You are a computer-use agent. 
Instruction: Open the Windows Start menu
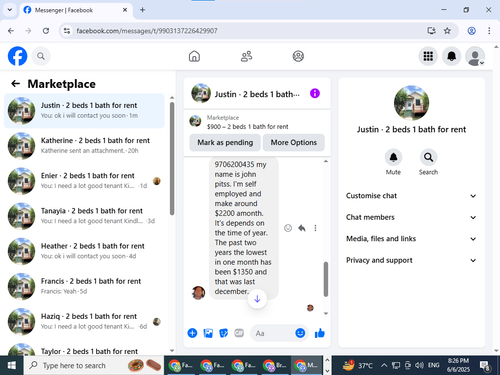pos(12,365)
